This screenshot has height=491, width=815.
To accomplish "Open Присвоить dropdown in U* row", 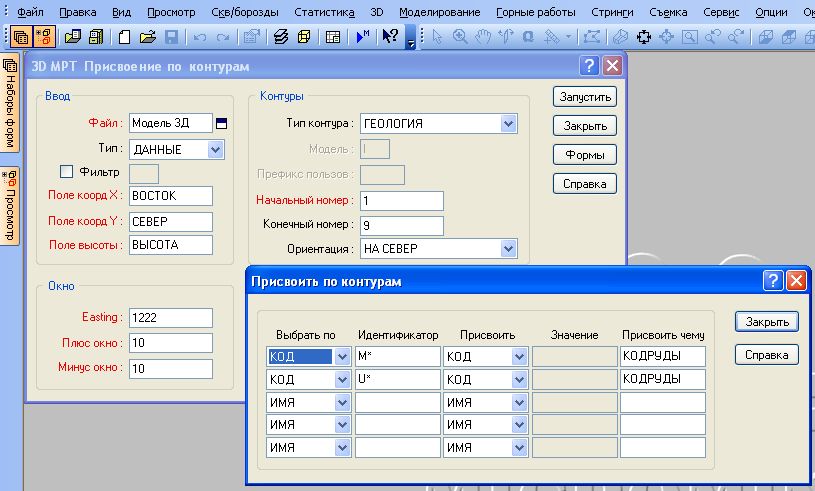I will pos(519,380).
